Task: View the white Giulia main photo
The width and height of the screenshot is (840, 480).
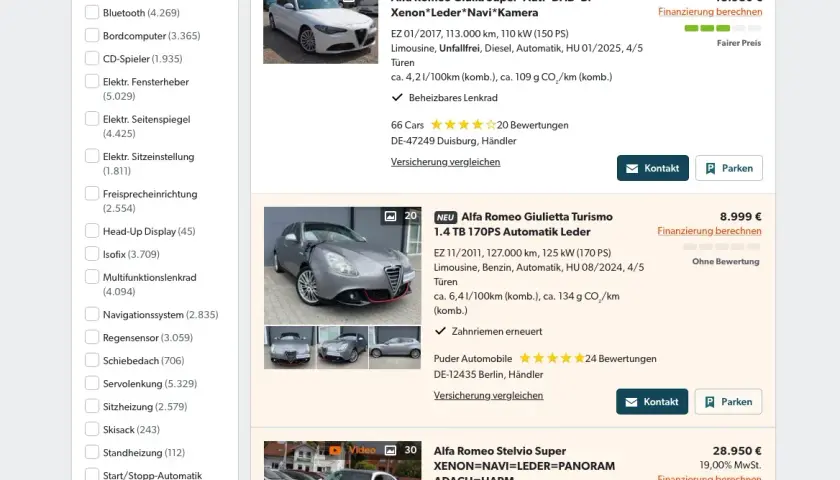Action: tap(320, 31)
